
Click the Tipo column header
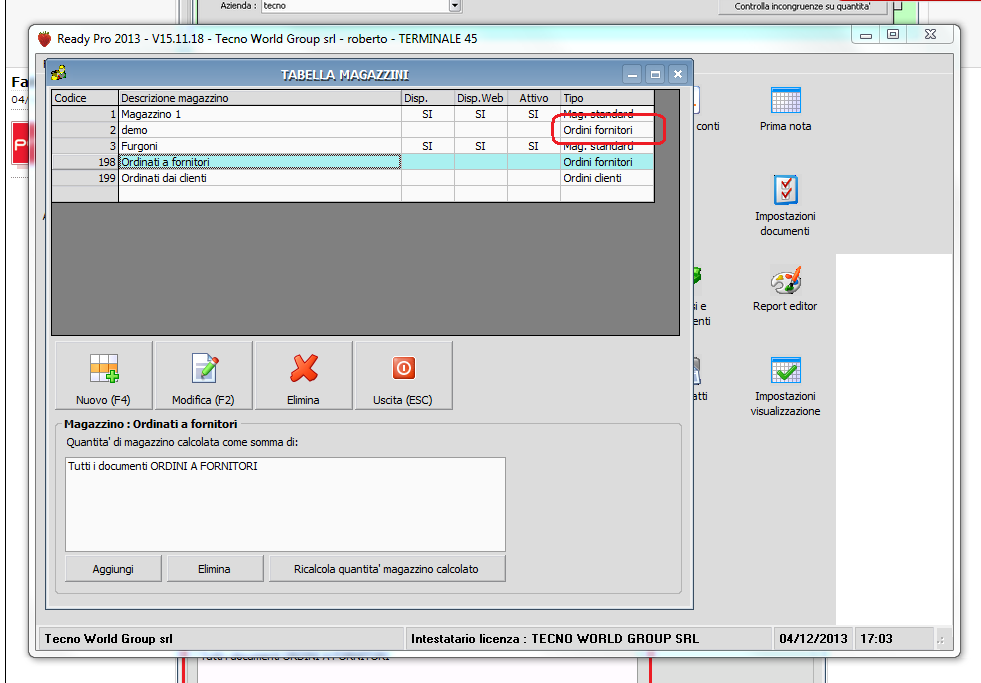pos(607,98)
